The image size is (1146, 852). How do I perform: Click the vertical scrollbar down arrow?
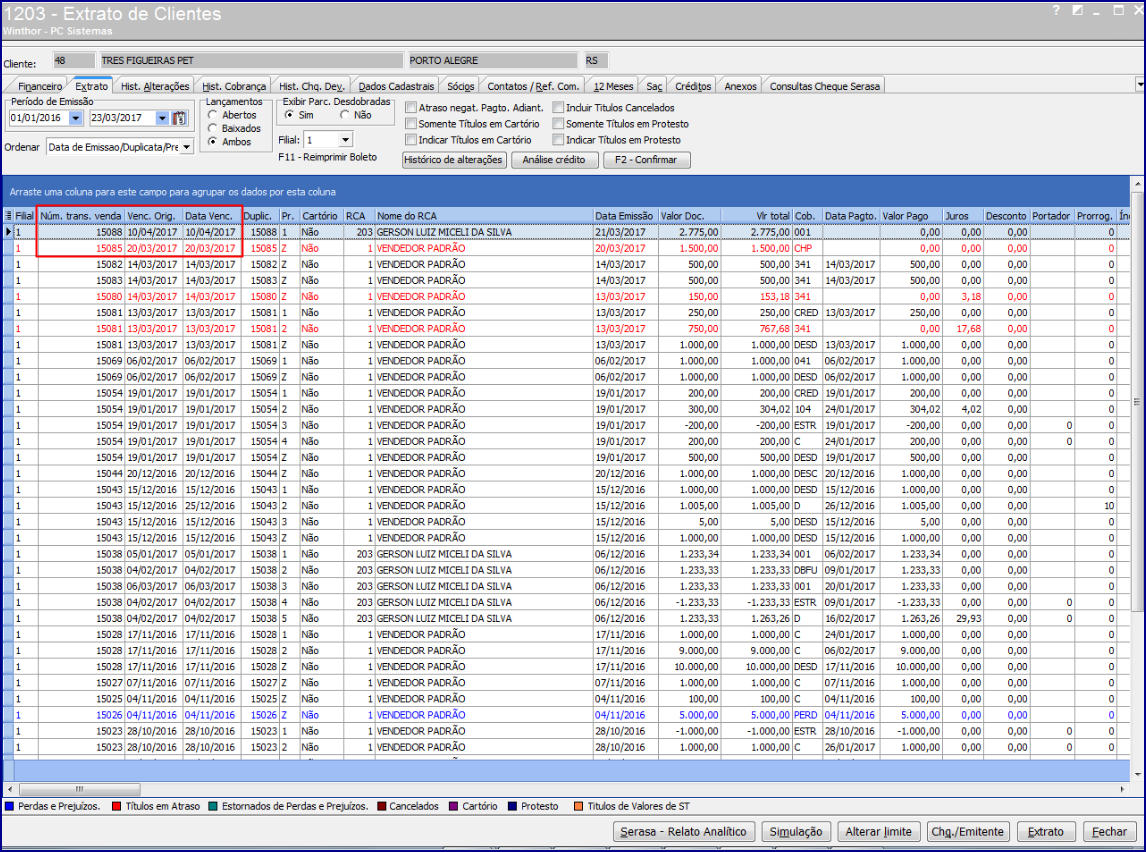coord(1136,775)
